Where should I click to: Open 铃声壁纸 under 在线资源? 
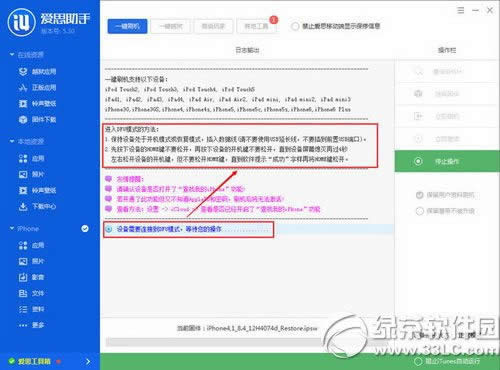[x=37, y=104]
